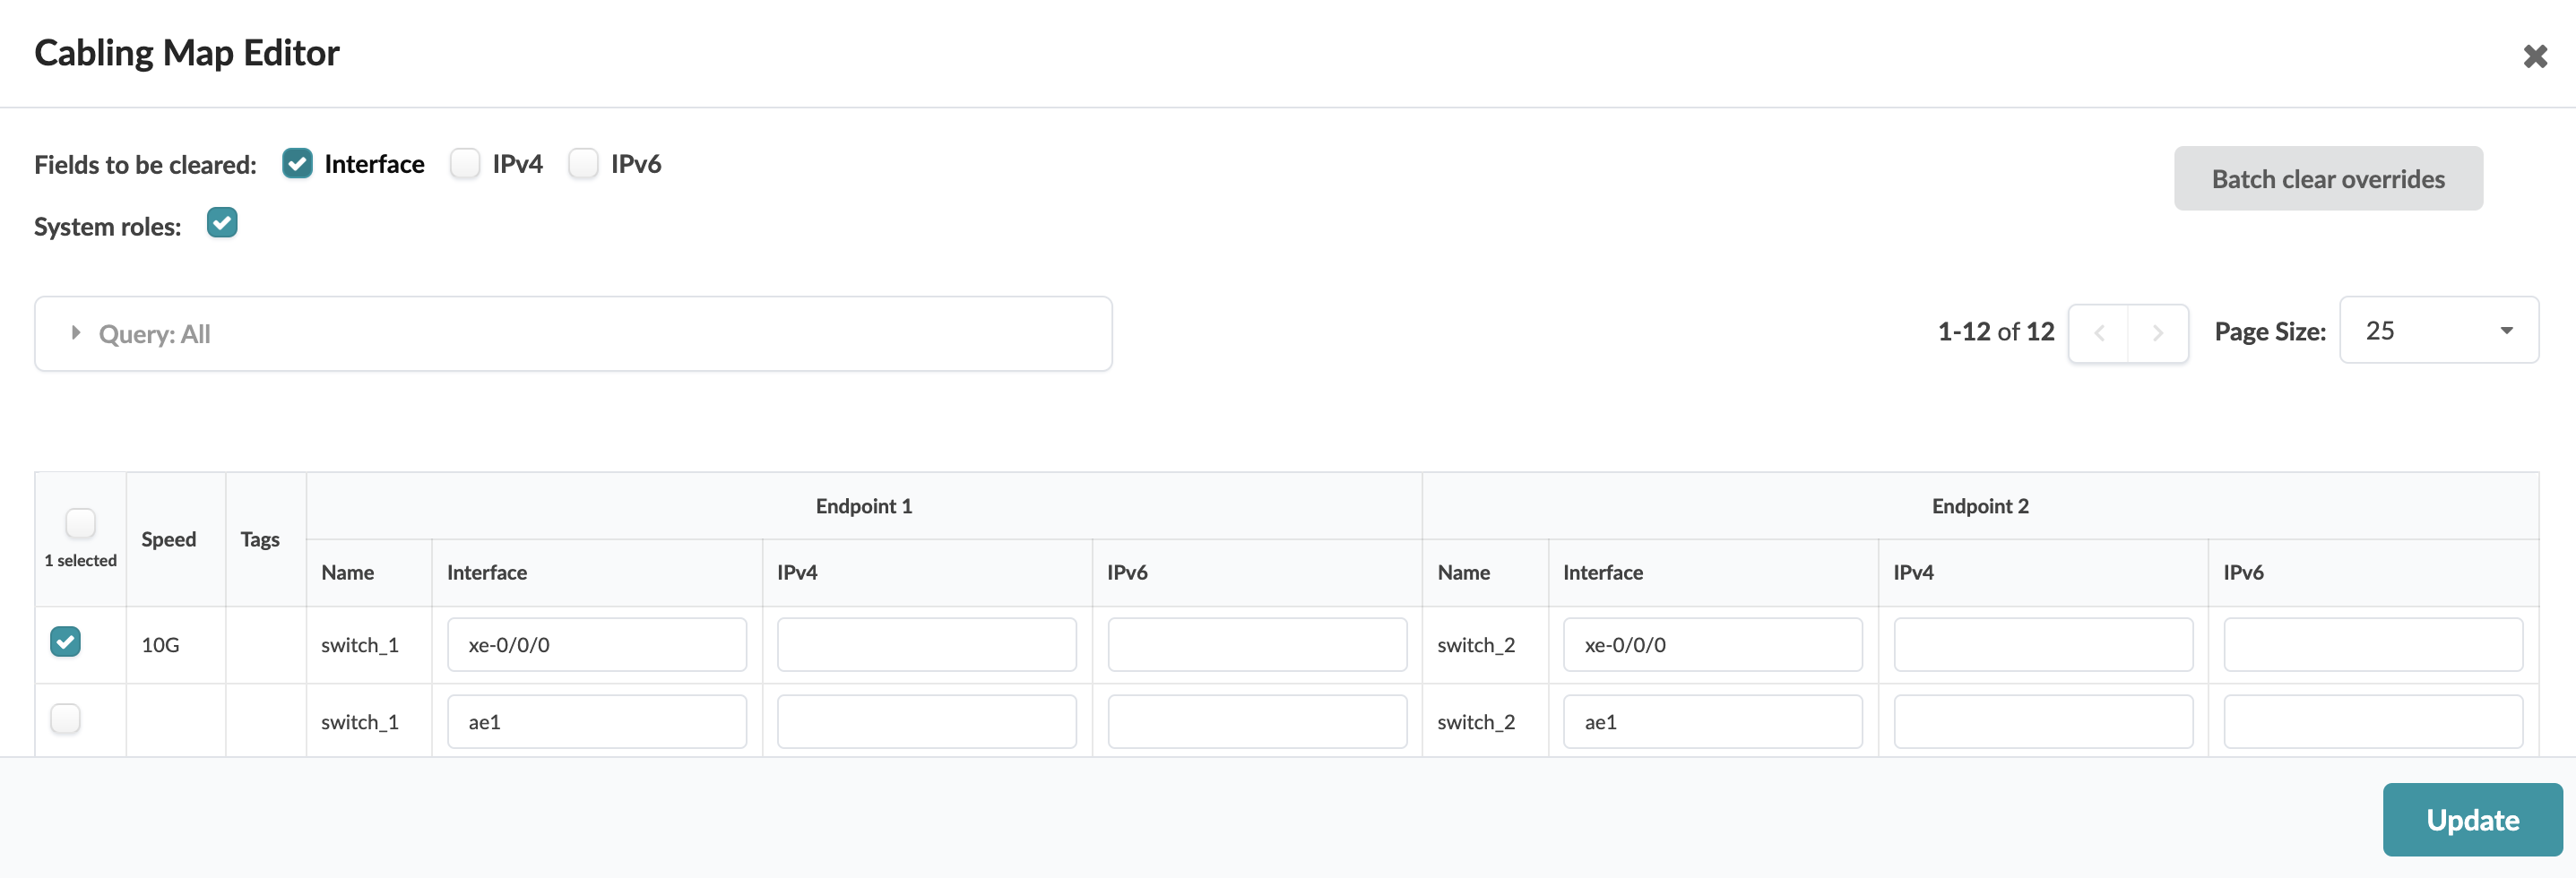Click the Batch clear overrides button
The width and height of the screenshot is (2576, 878).
(x=2327, y=179)
